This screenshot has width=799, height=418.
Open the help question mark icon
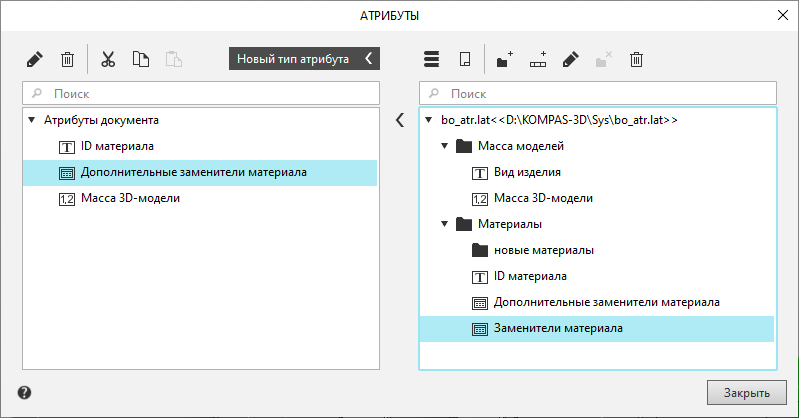click(24, 393)
